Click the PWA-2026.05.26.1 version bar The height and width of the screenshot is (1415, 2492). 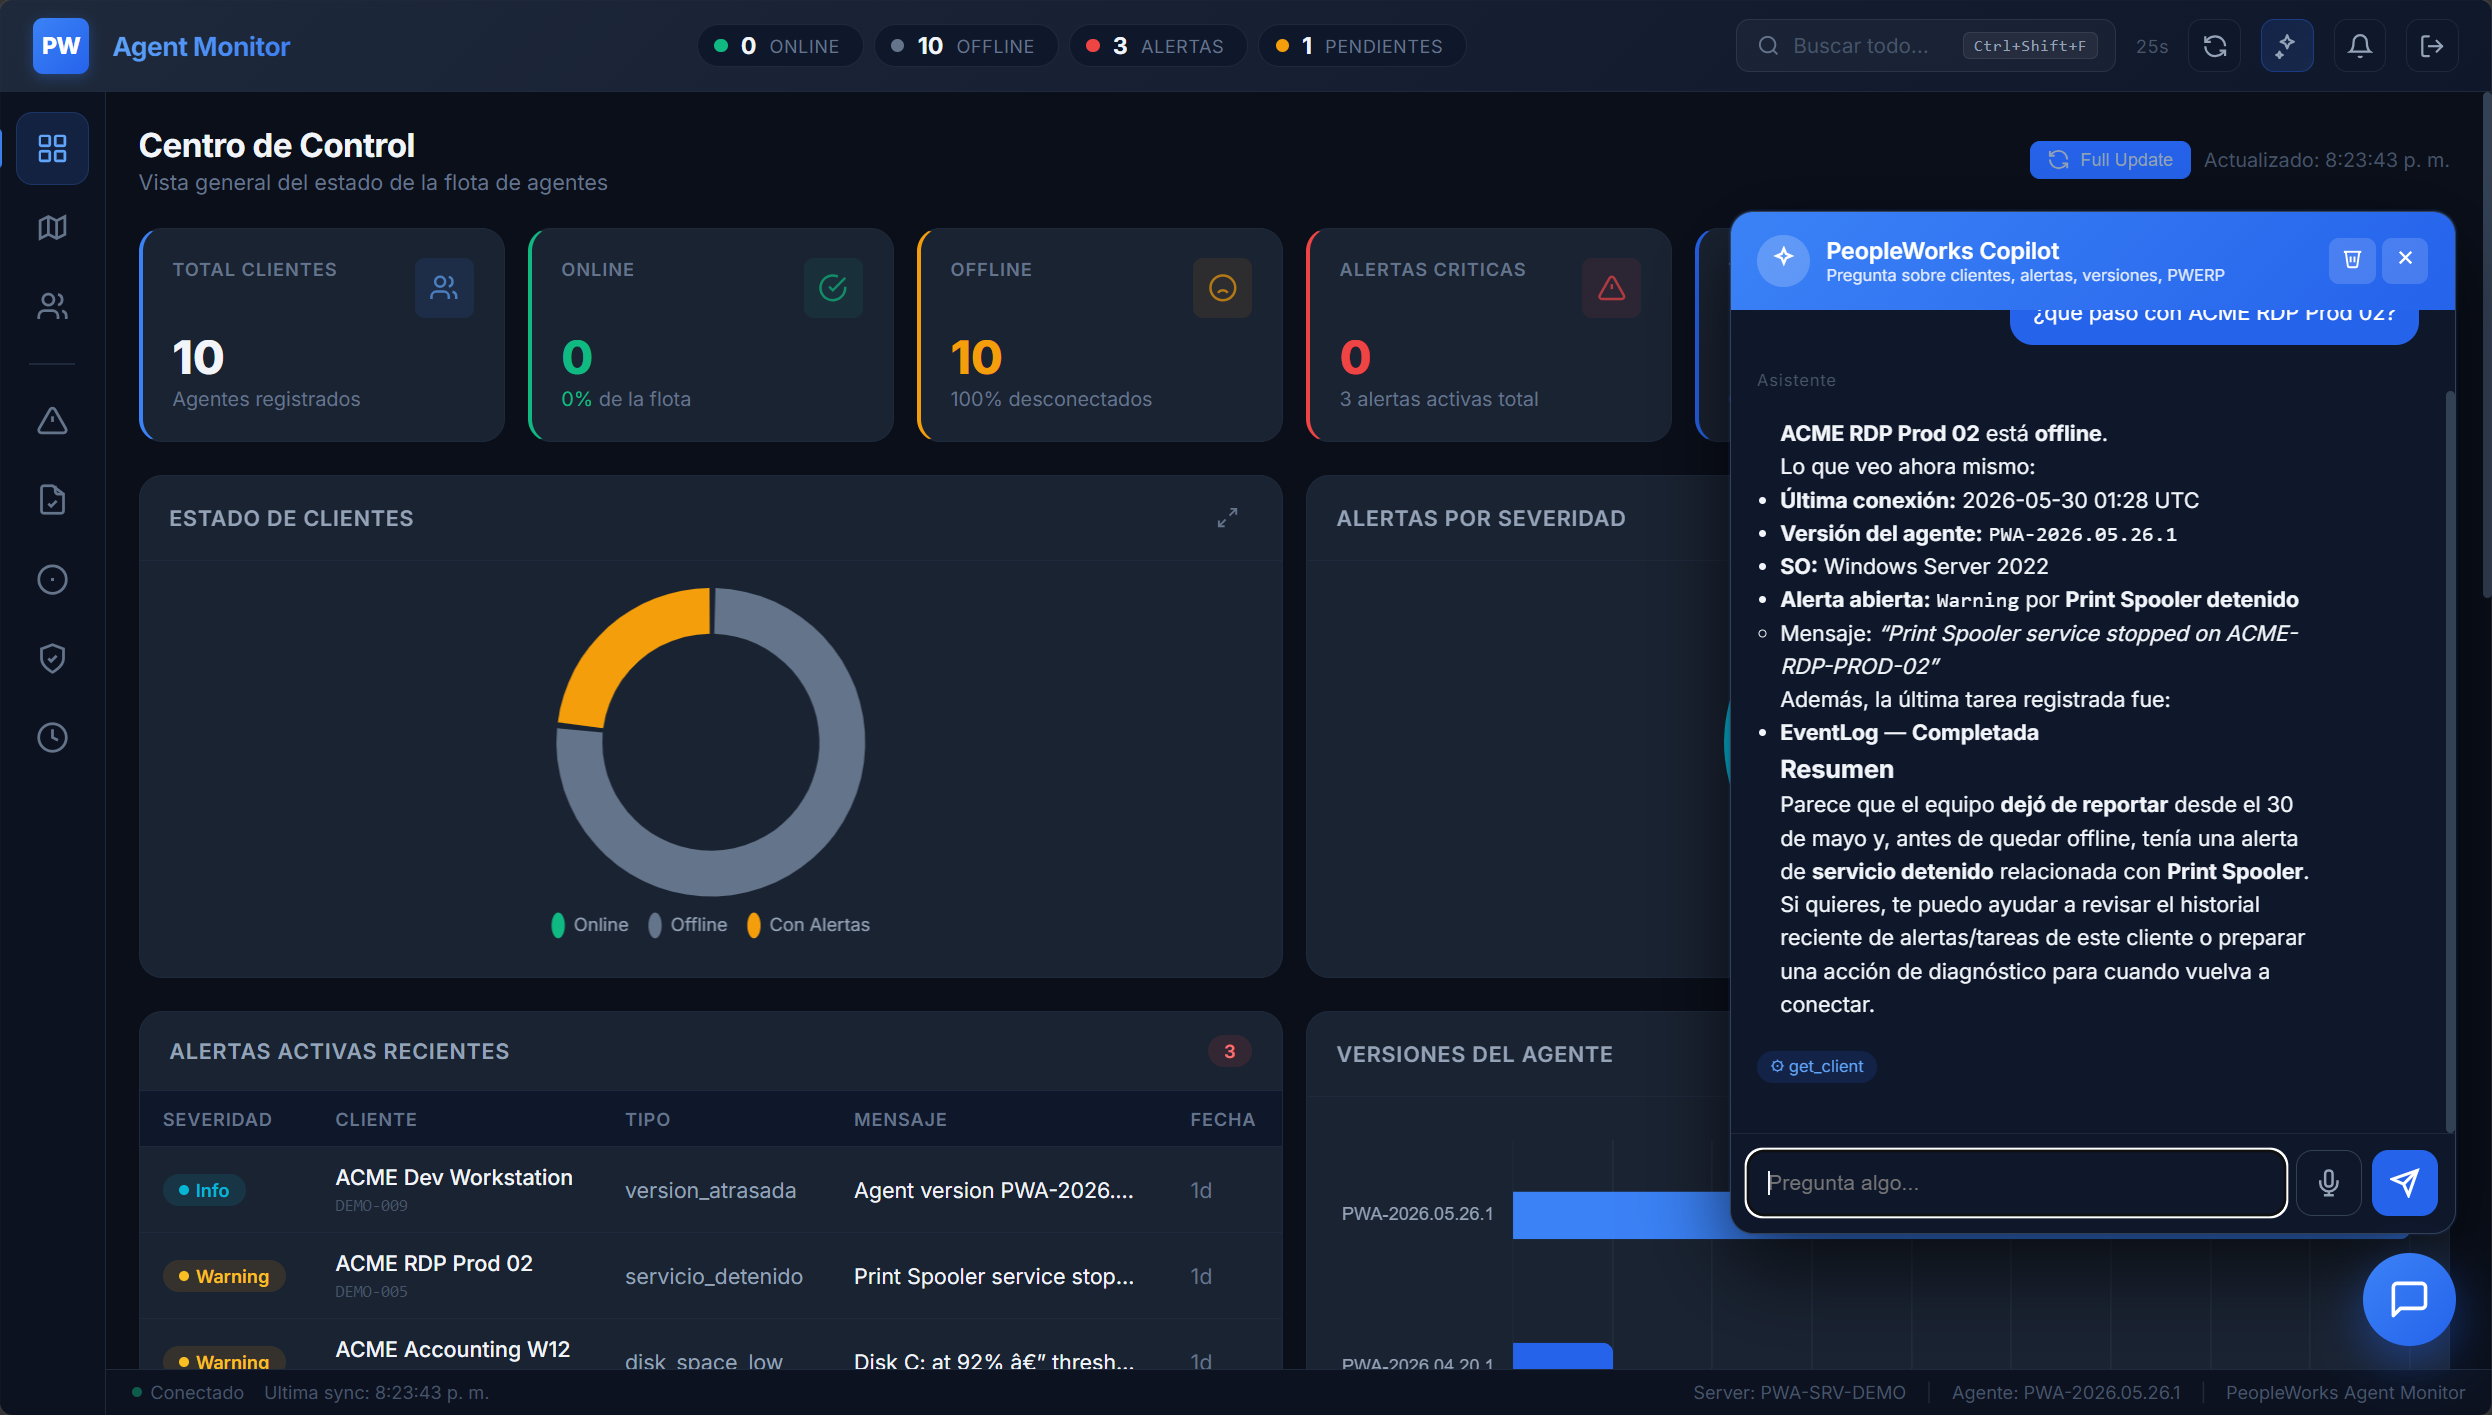[x=1620, y=1214]
